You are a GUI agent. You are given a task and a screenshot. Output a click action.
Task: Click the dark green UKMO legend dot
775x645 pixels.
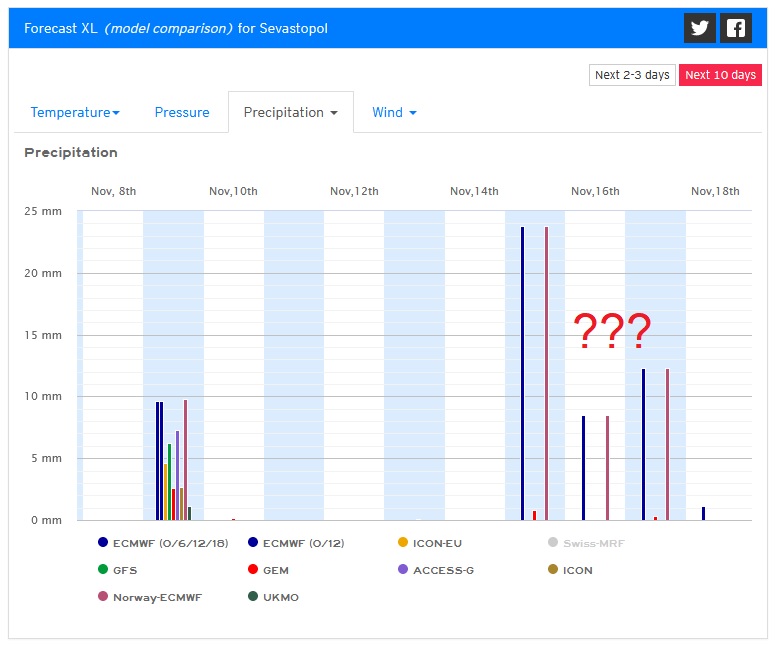click(253, 596)
